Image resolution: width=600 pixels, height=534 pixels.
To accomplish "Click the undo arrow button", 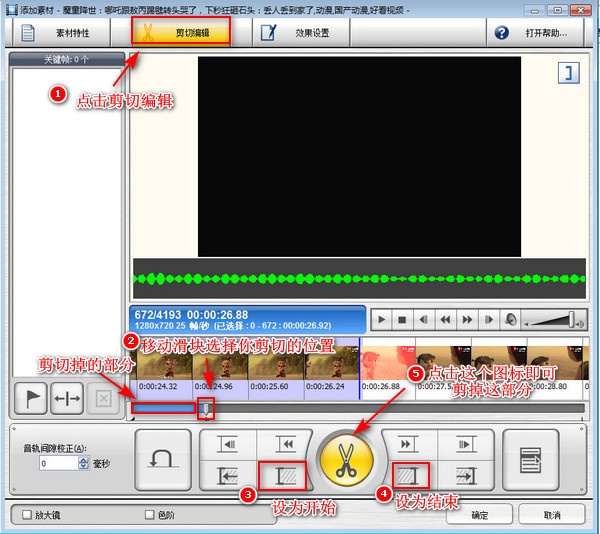I will [x=163, y=459].
